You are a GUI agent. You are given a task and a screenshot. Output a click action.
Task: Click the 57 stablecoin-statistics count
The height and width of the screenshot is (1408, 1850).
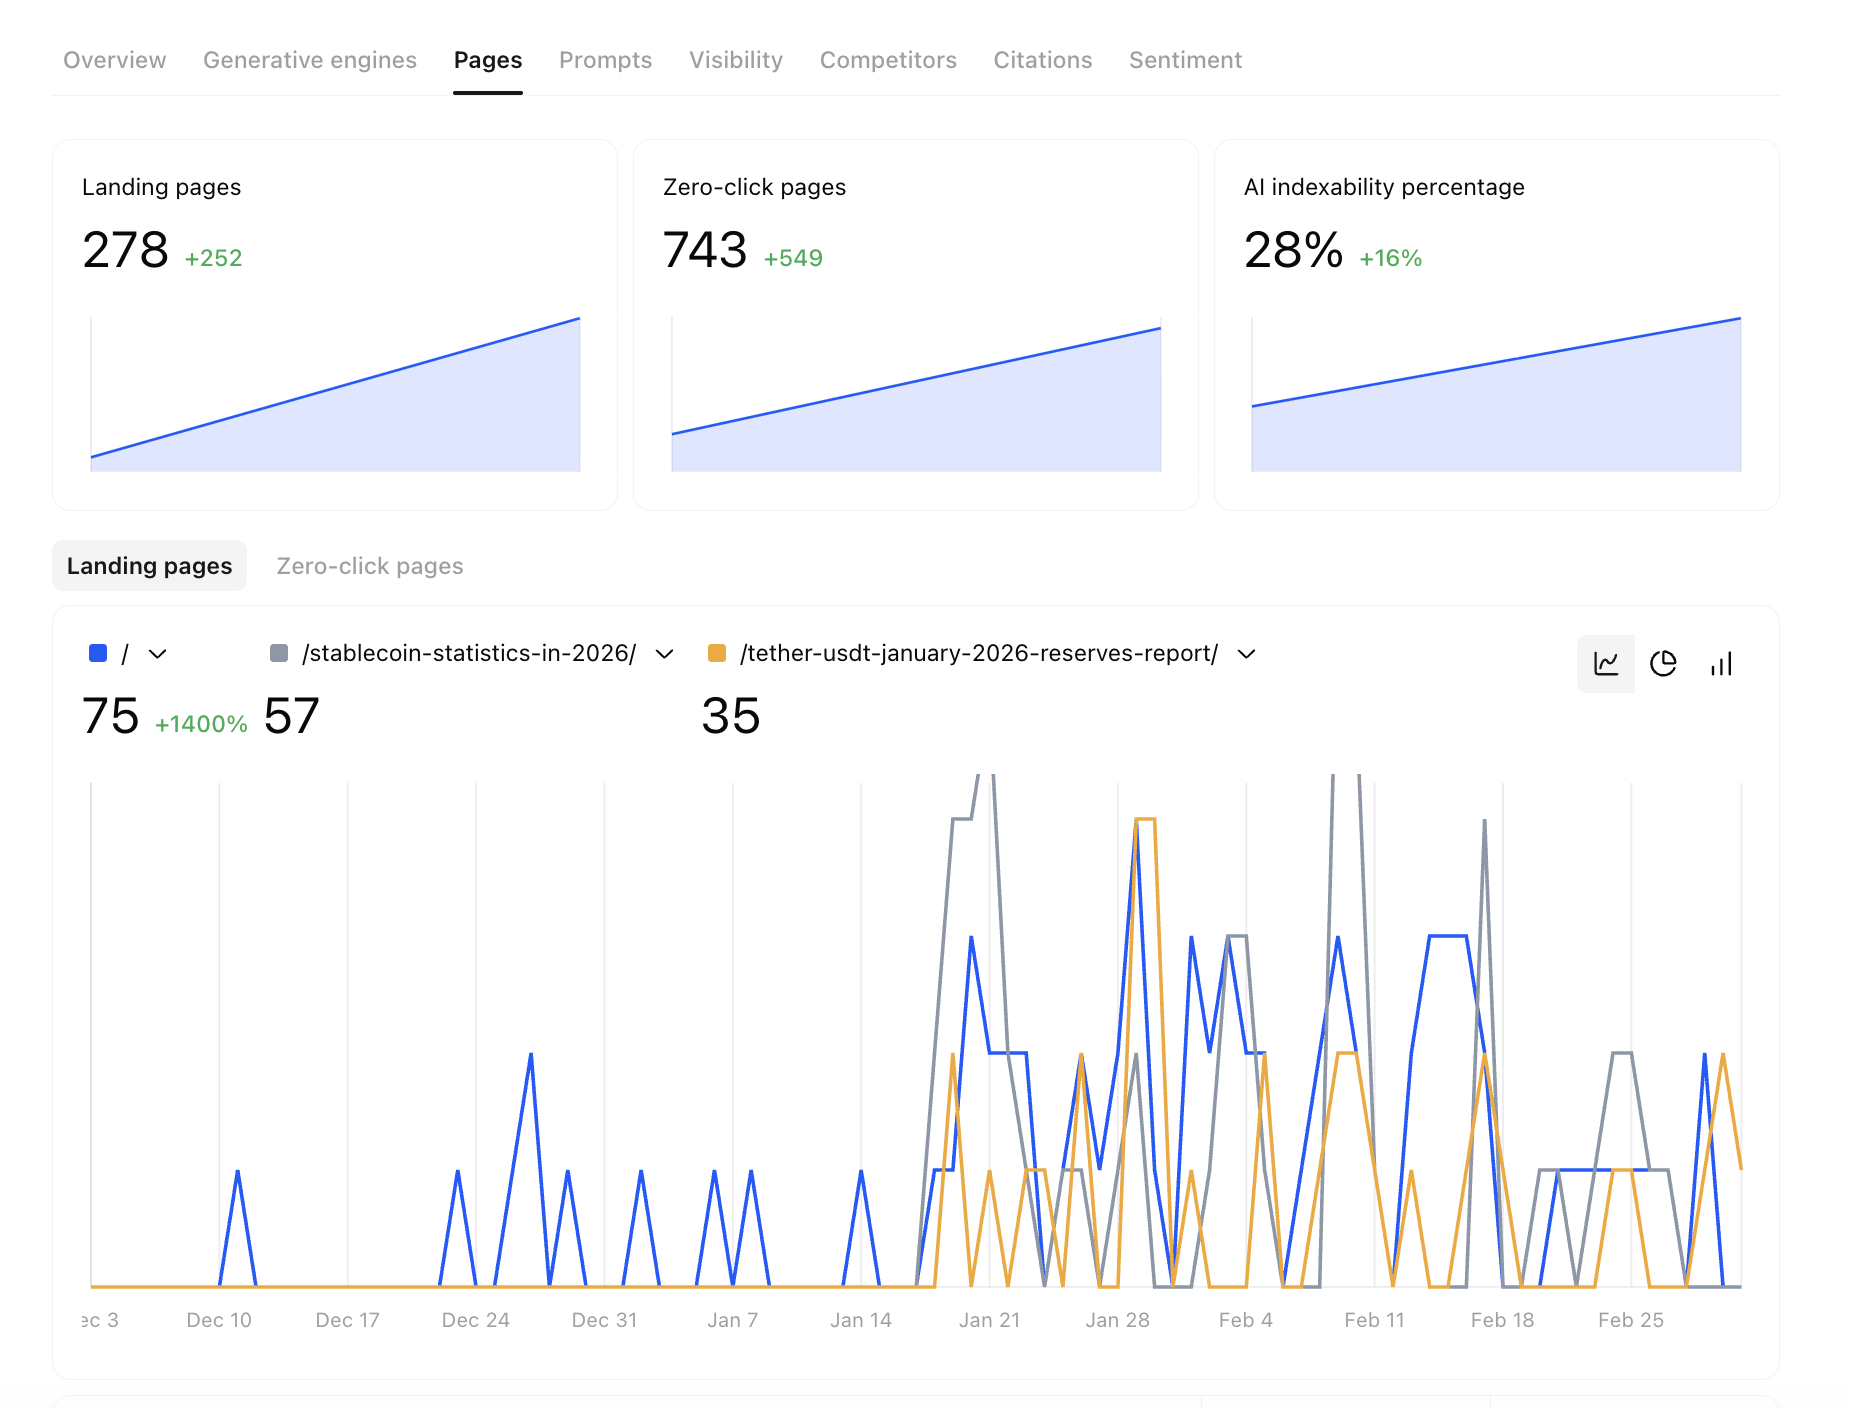coord(292,716)
